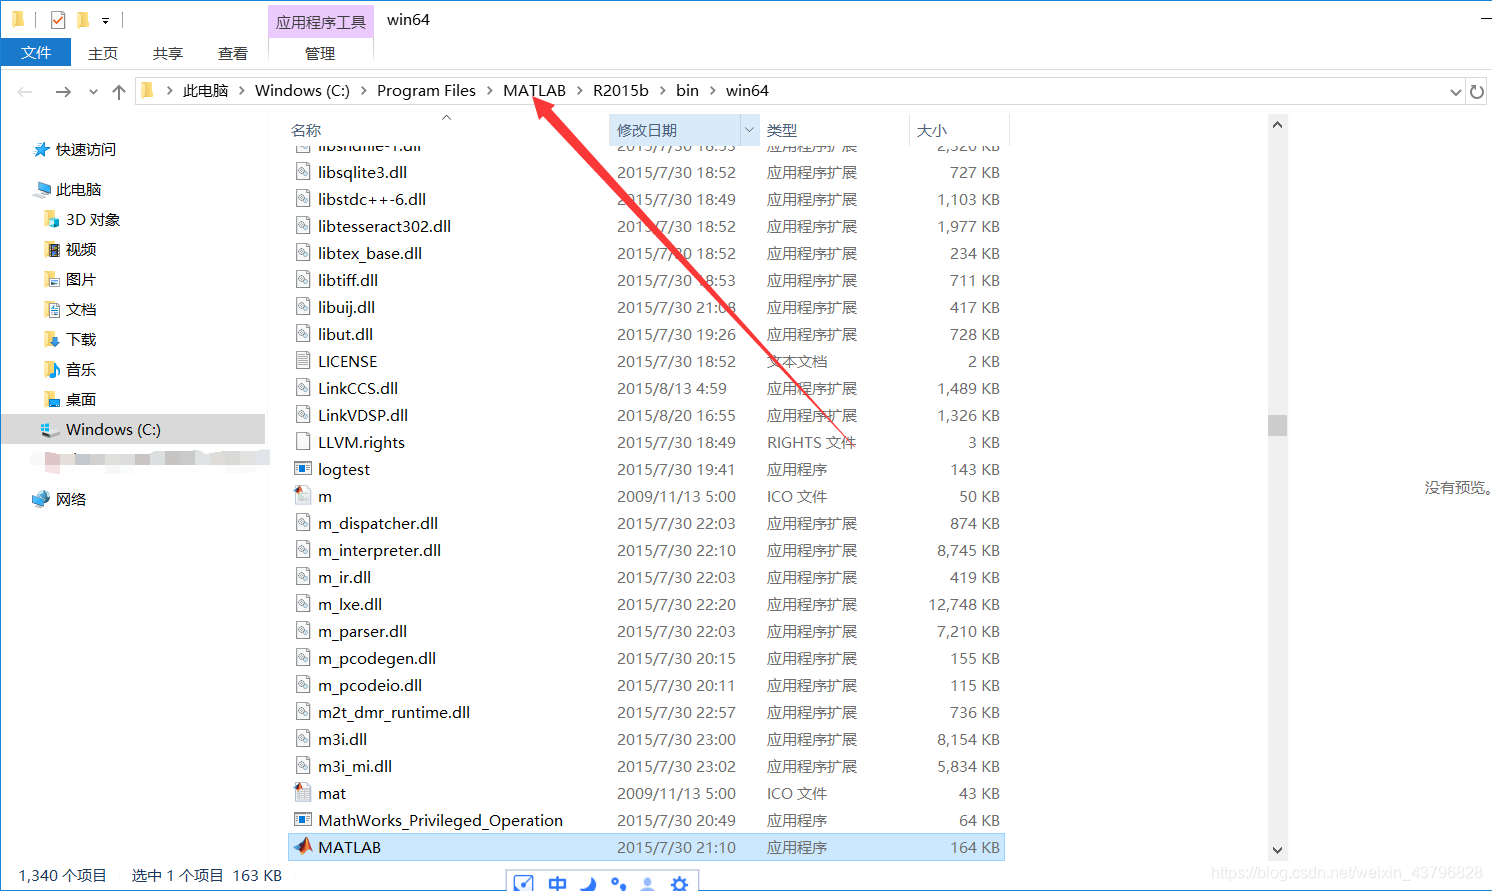The image size is (1492, 891).
Task: Open the Home (主页) ribbon tab
Action: tap(103, 53)
